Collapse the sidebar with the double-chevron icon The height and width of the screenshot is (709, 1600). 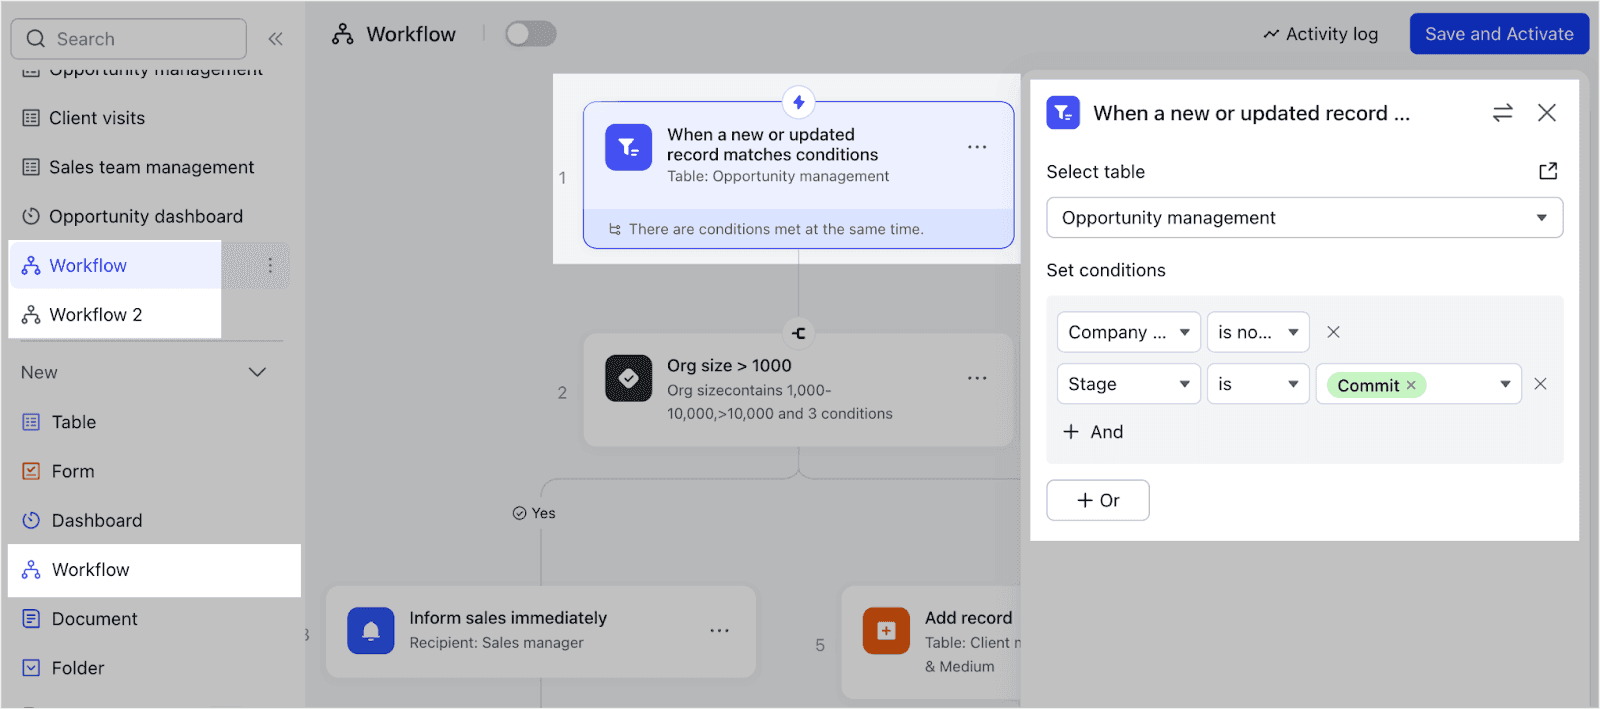tap(275, 39)
